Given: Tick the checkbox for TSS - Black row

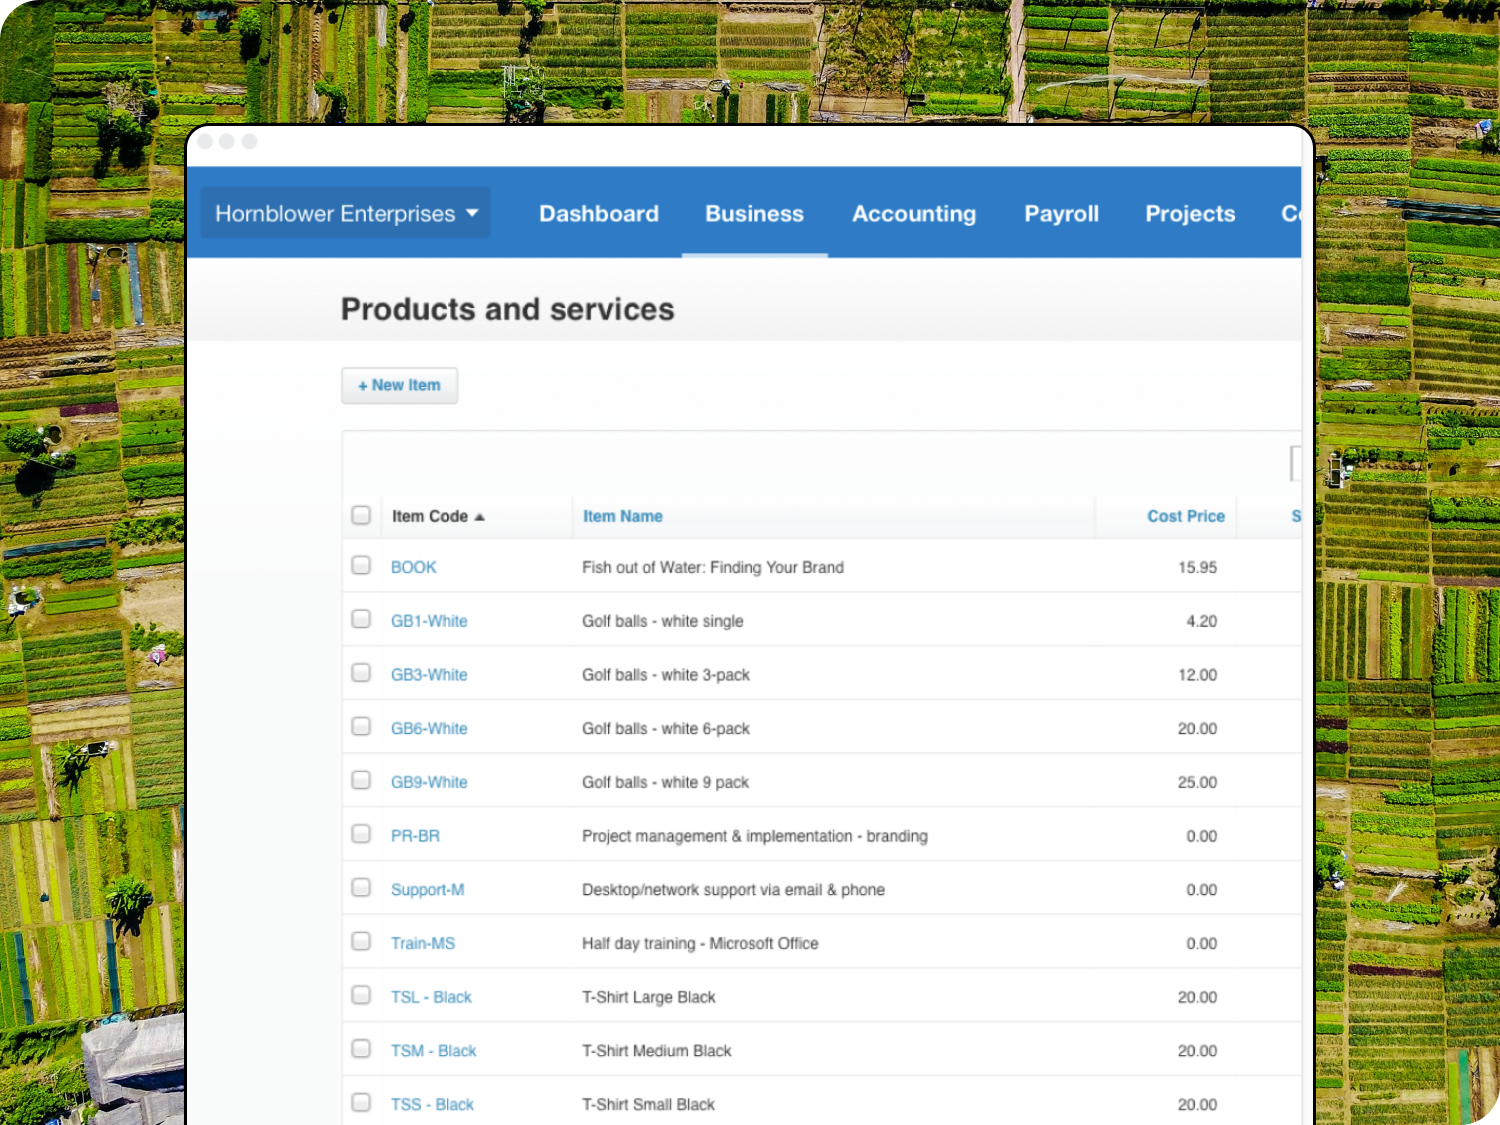Looking at the screenshot, I should click(361, 1103).
